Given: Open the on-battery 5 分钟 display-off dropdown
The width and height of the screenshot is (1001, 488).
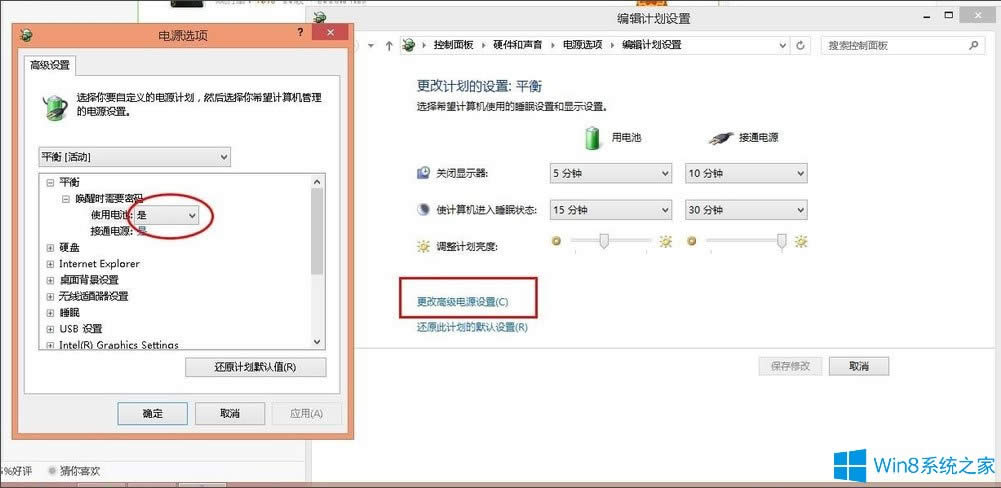Looking at the screenshot, I should (x=609, y=174).
